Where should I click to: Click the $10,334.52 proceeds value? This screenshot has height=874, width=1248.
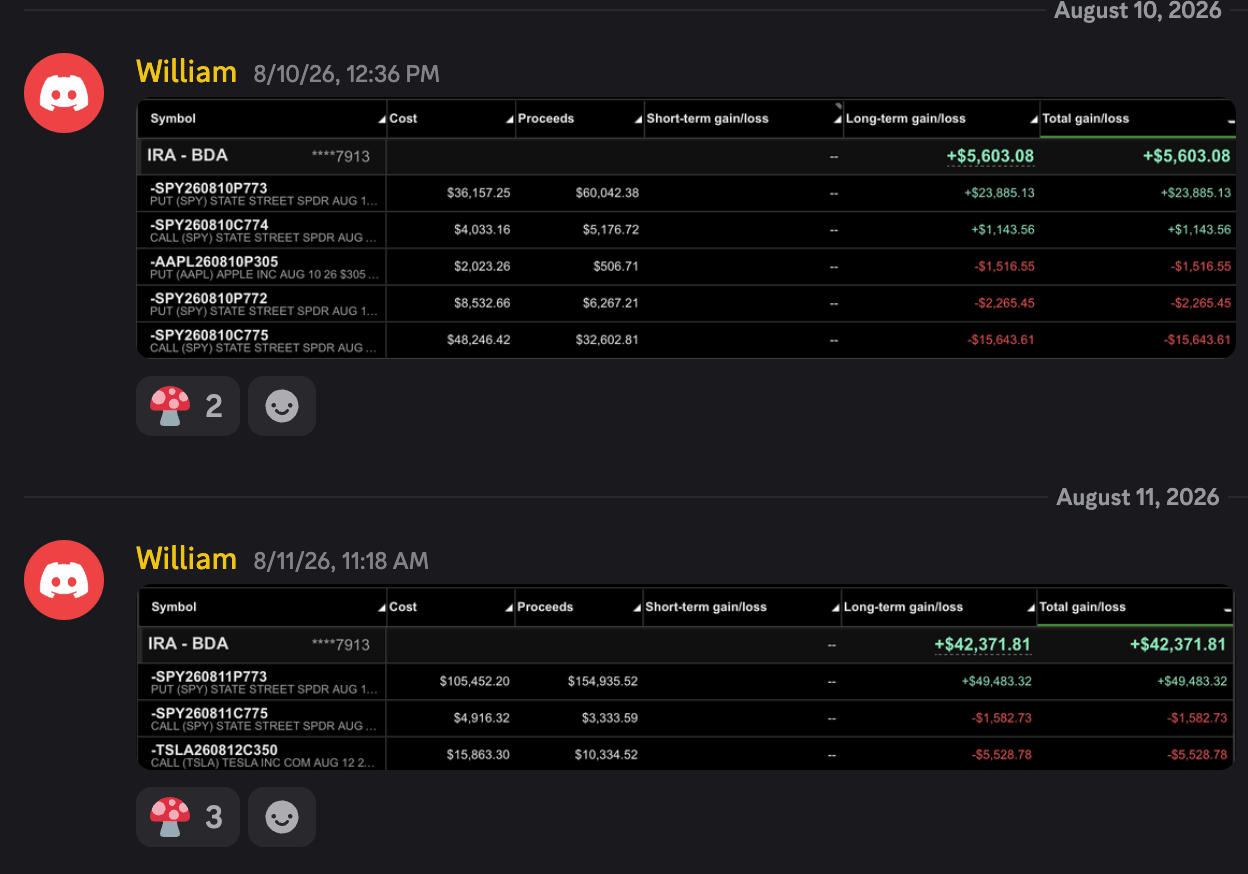(x=606, y=755)
